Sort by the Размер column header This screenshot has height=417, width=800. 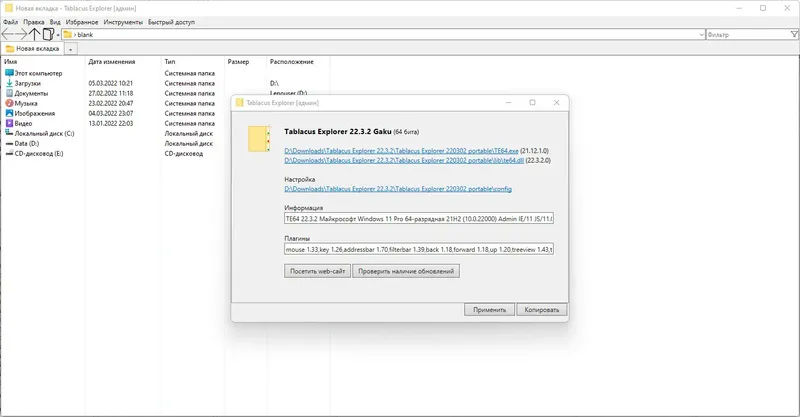[x=238, y=62]
